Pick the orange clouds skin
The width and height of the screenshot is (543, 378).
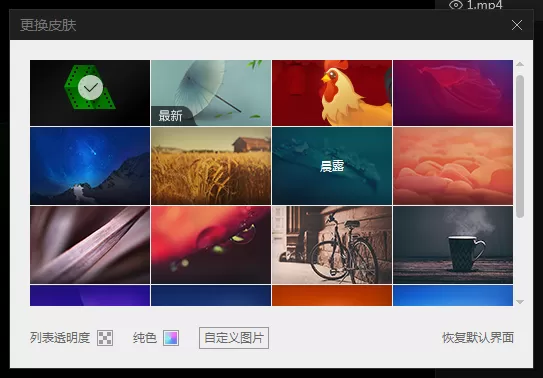(453, 166)
